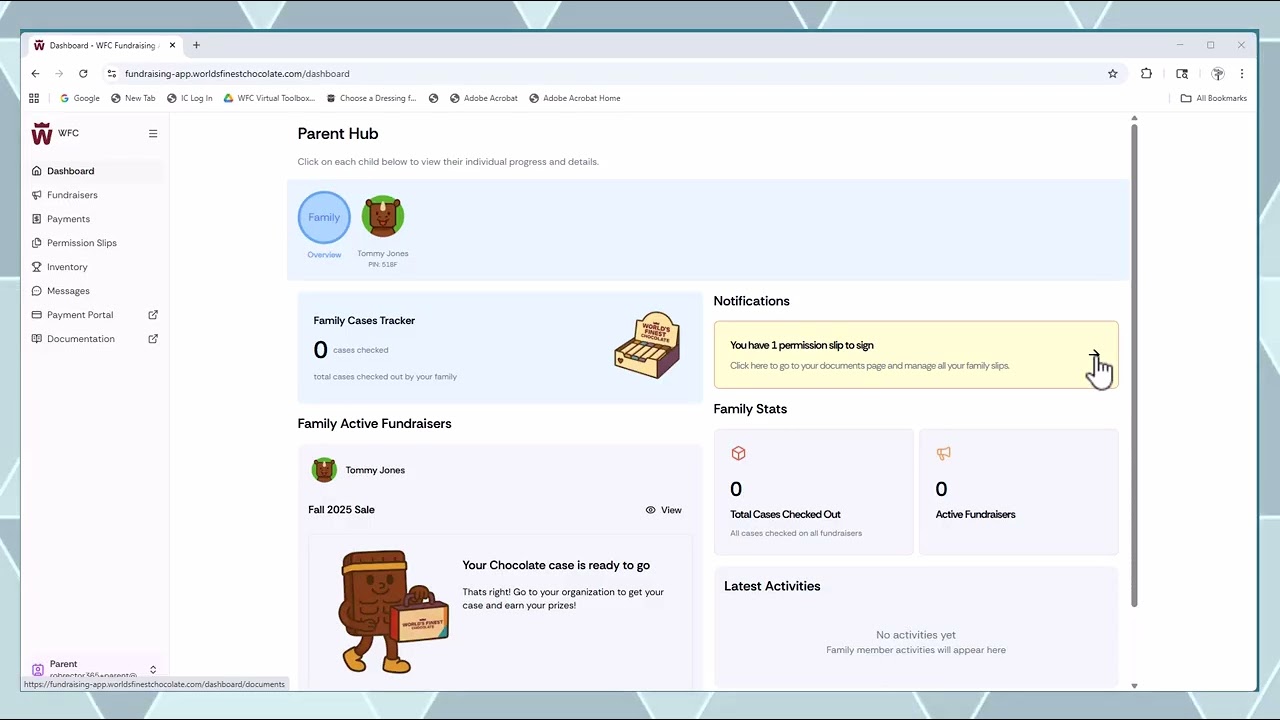Reload the page with the refresh icon
Image resolution: width=1280 pixels, height=720 pixels.
pyautogui.click(x=83, y=73)
